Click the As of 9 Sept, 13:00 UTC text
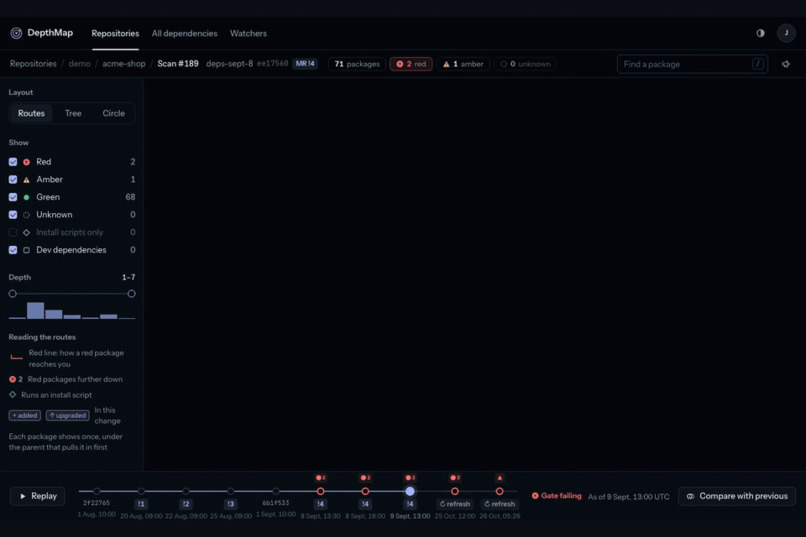The image size is (806, 537). click(x=629, y=496)
